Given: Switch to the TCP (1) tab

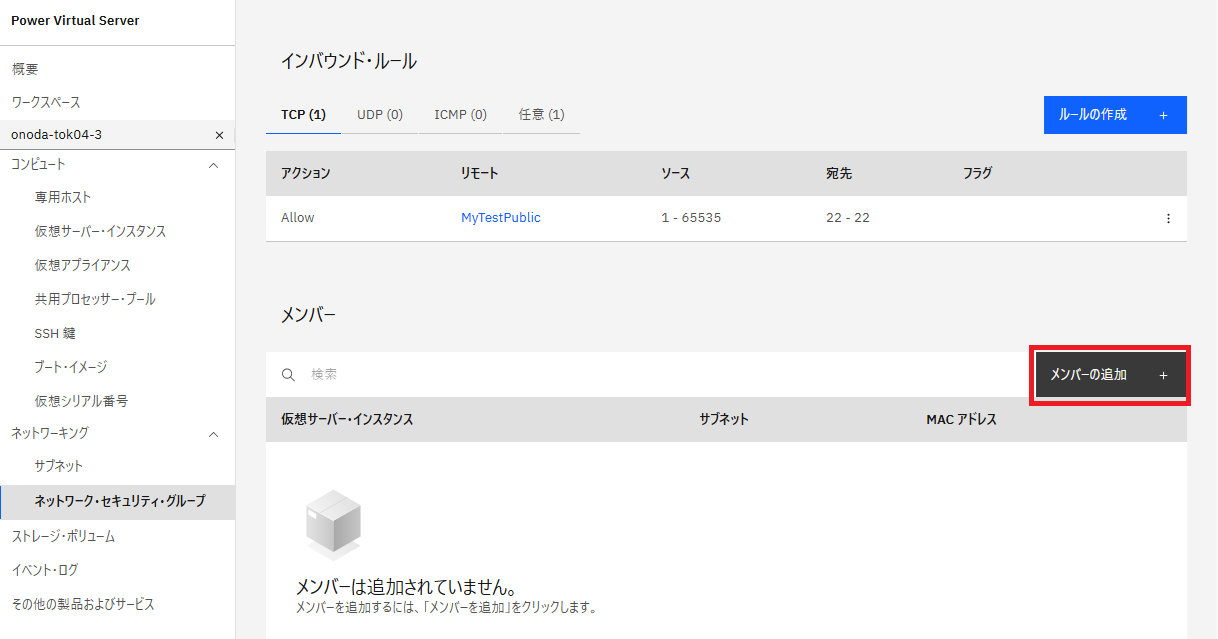Looking at the screenshot, I should click(303, 115).
